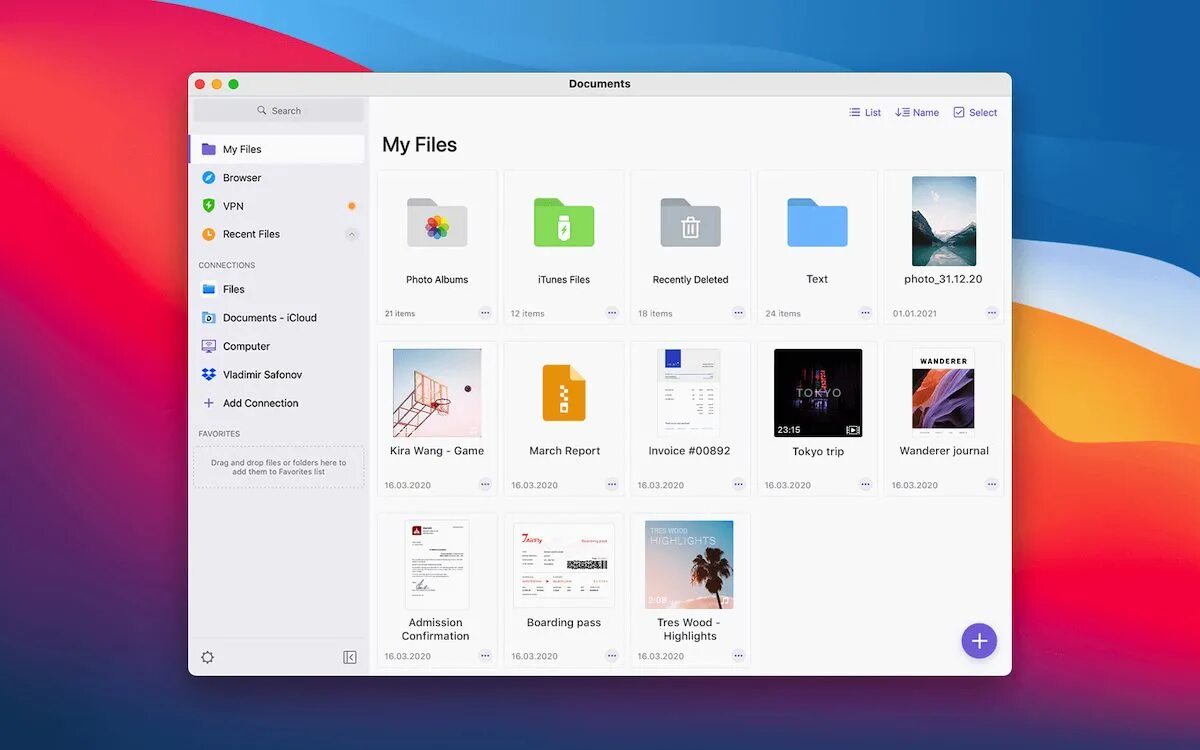Click the Browser compass icon
This screenshot has height=750, width=1200.
tap(208, 177)
